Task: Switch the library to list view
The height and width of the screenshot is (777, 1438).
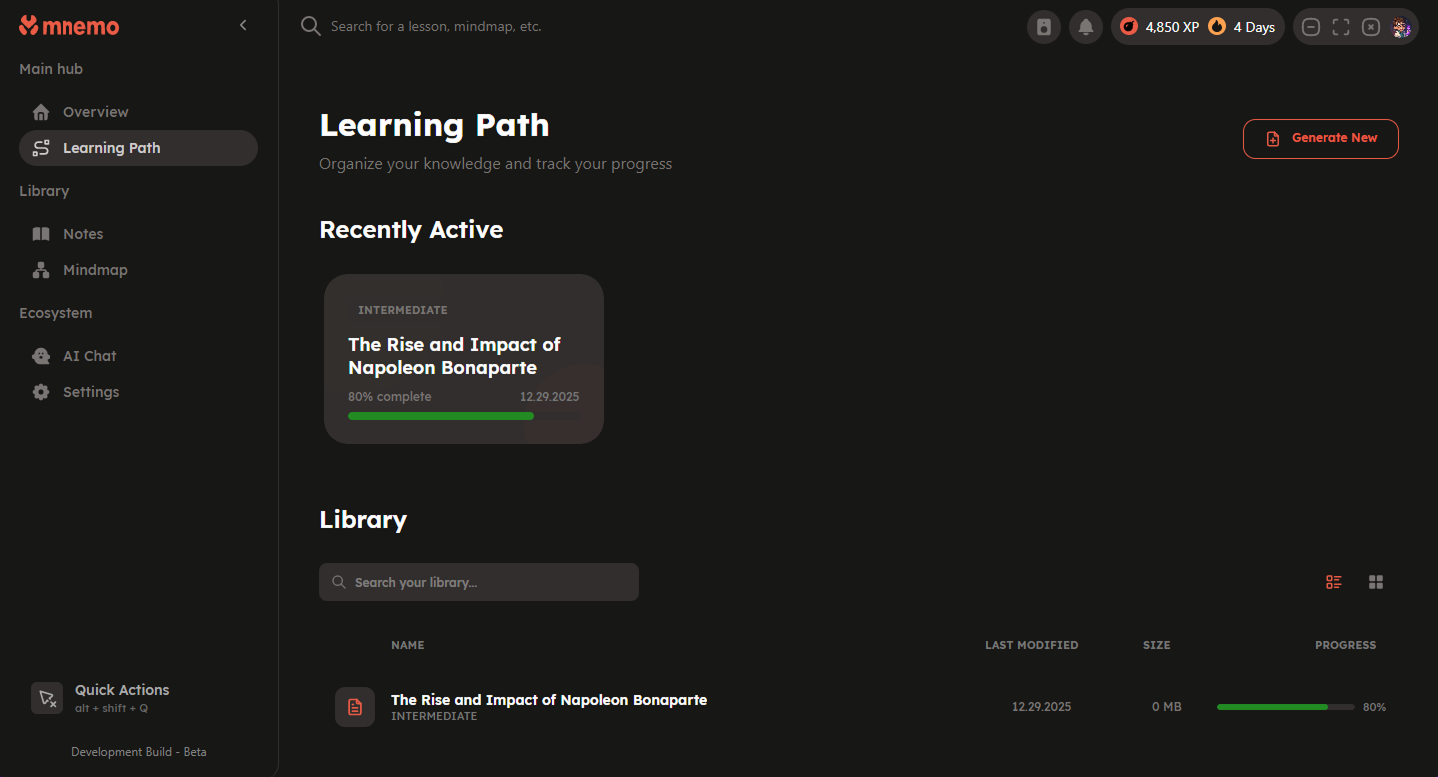Action: tap(1334, 582)
